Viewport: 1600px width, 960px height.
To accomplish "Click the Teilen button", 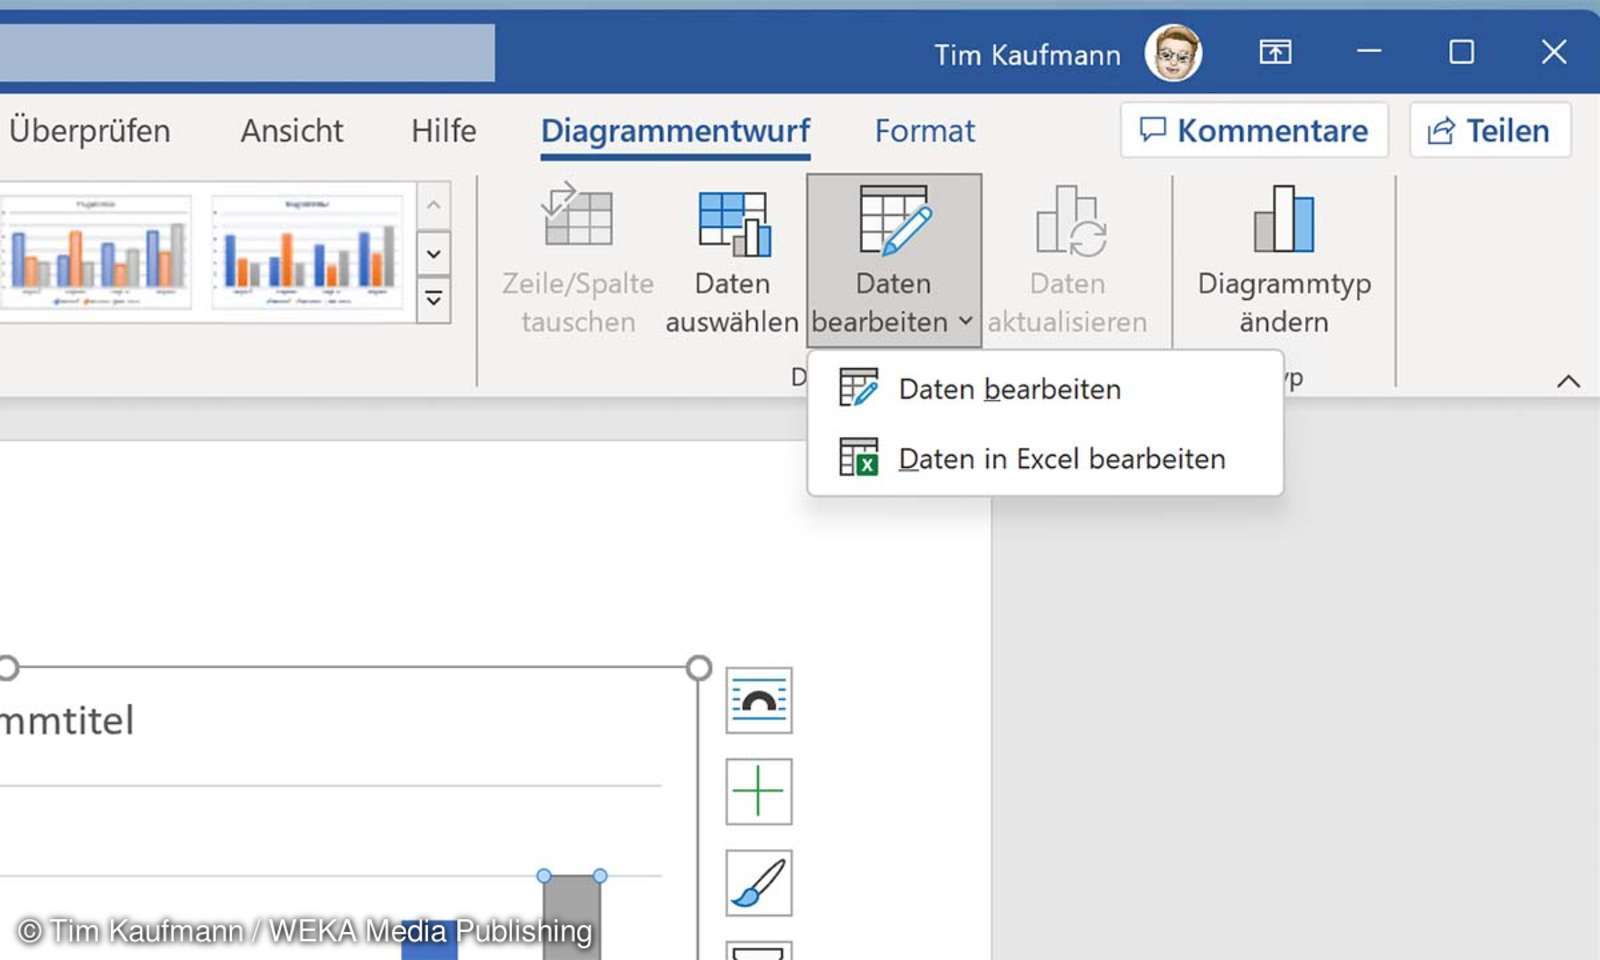I will click(1489, 130).
